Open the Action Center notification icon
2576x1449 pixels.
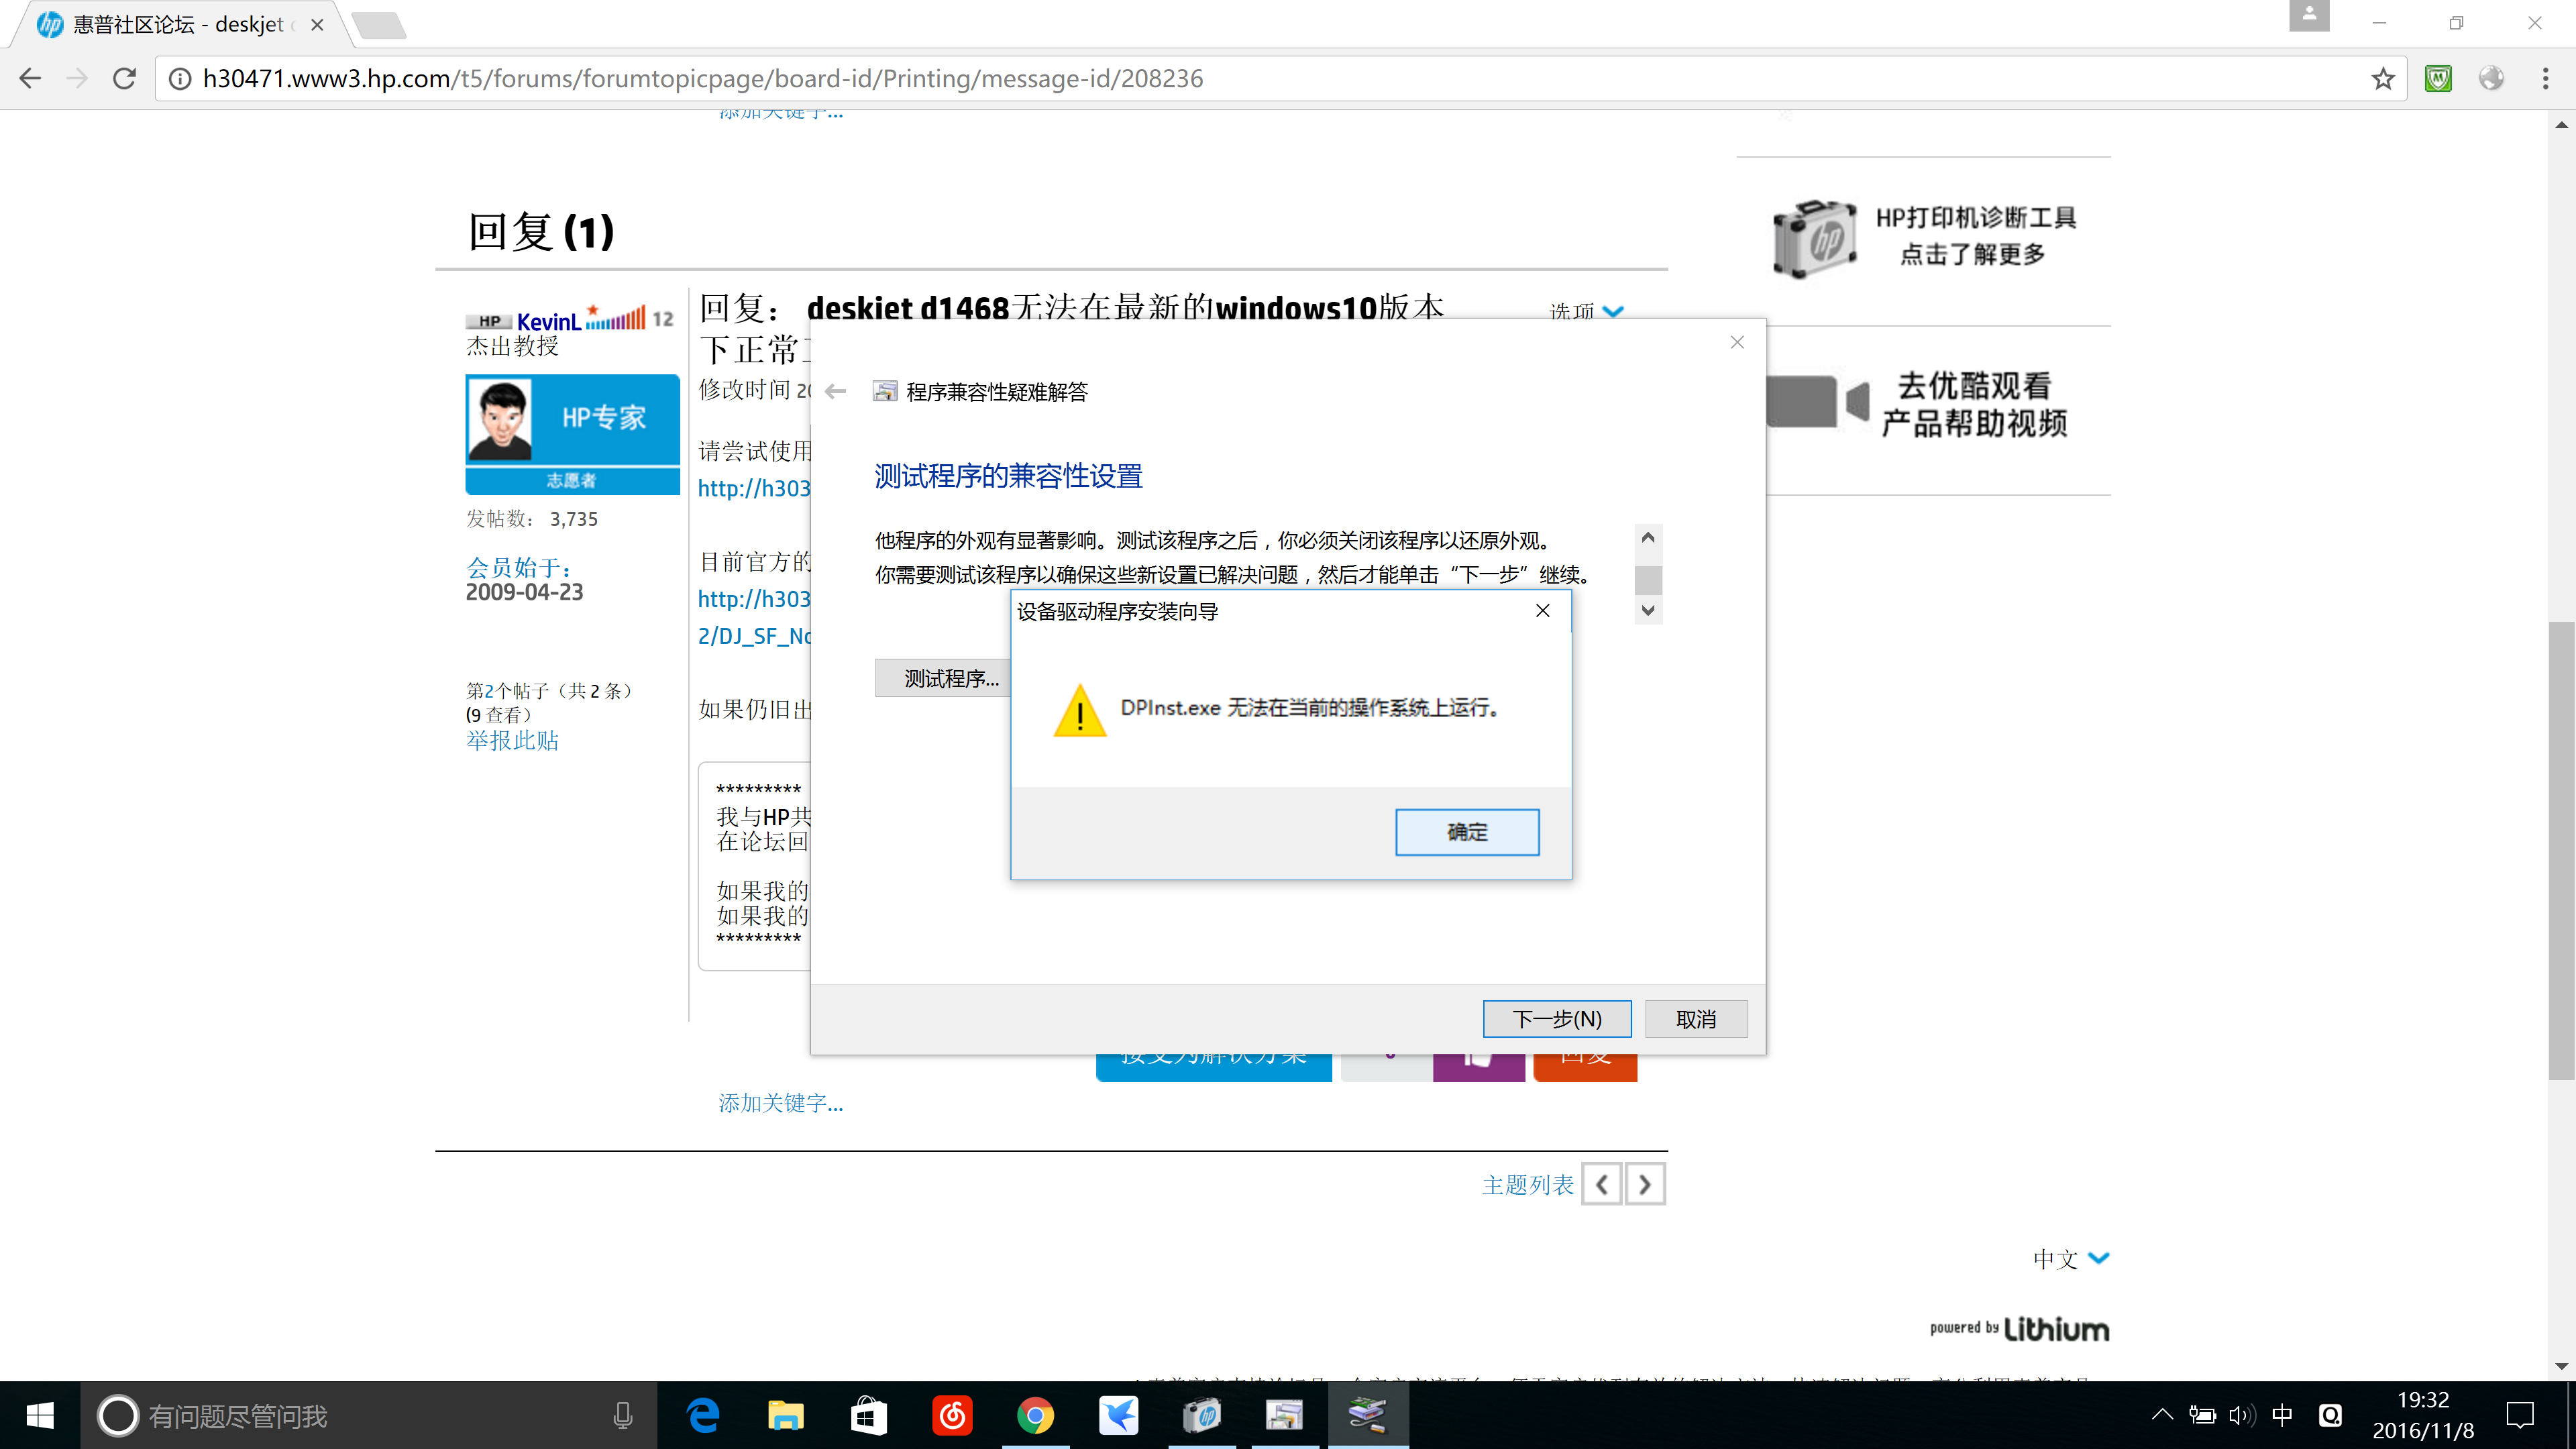[2520, 1416]
